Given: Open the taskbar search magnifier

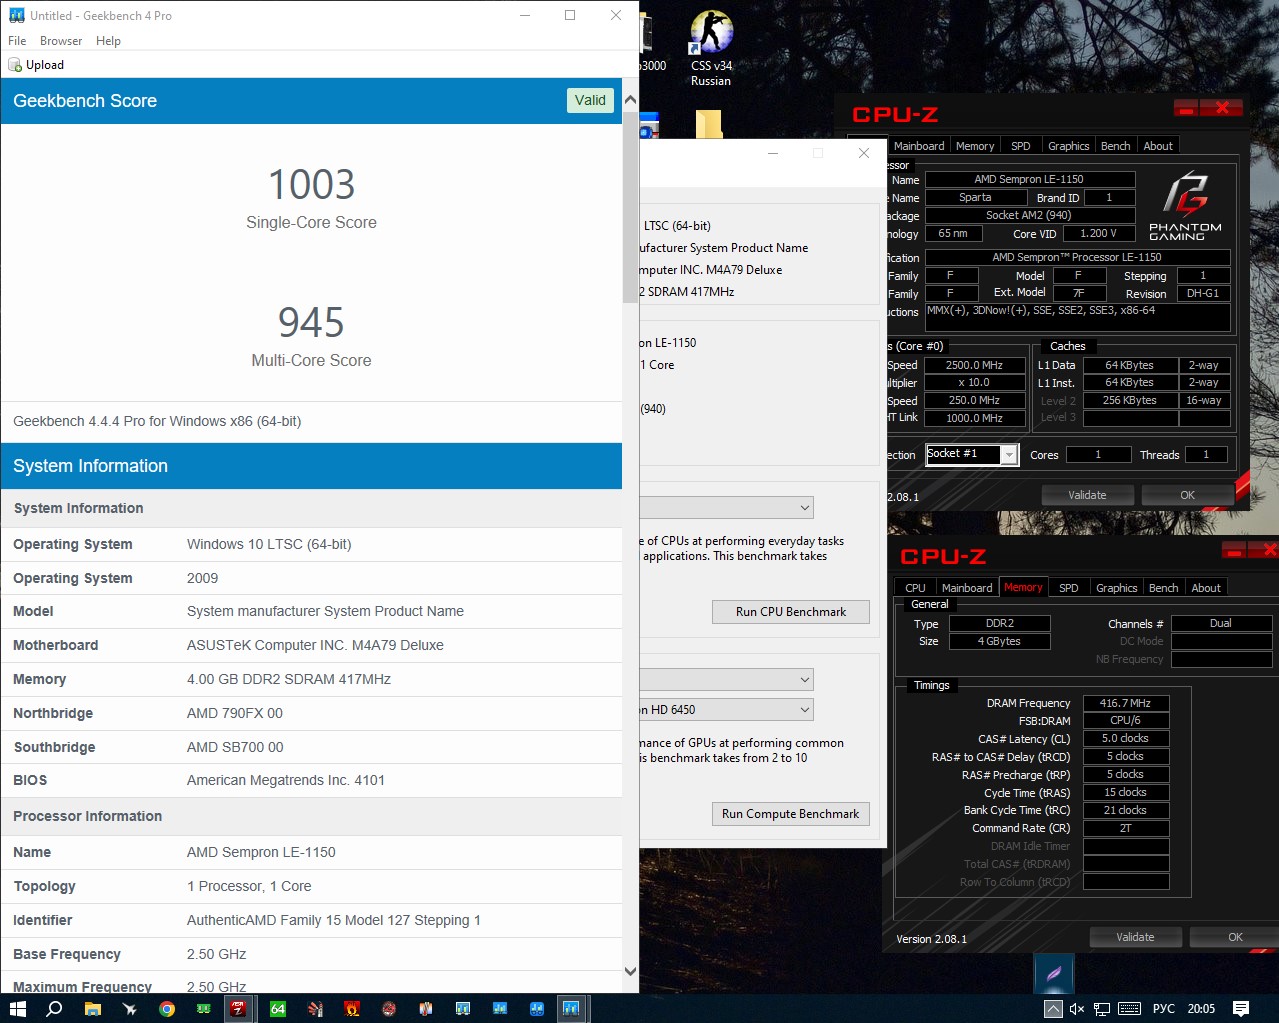Looking at the screenshot, I should point(55,1008).
